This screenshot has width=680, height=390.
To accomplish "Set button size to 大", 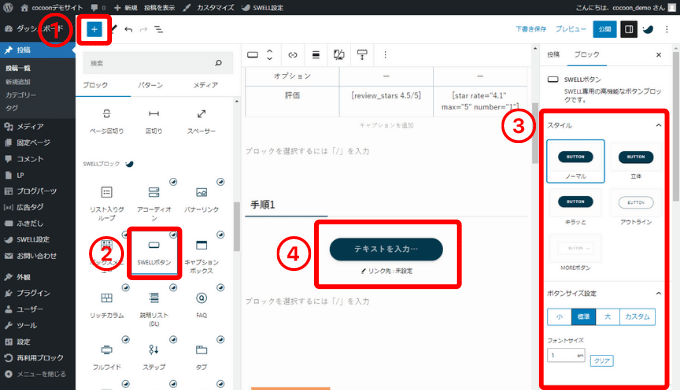I will click(x=608, y=317).
